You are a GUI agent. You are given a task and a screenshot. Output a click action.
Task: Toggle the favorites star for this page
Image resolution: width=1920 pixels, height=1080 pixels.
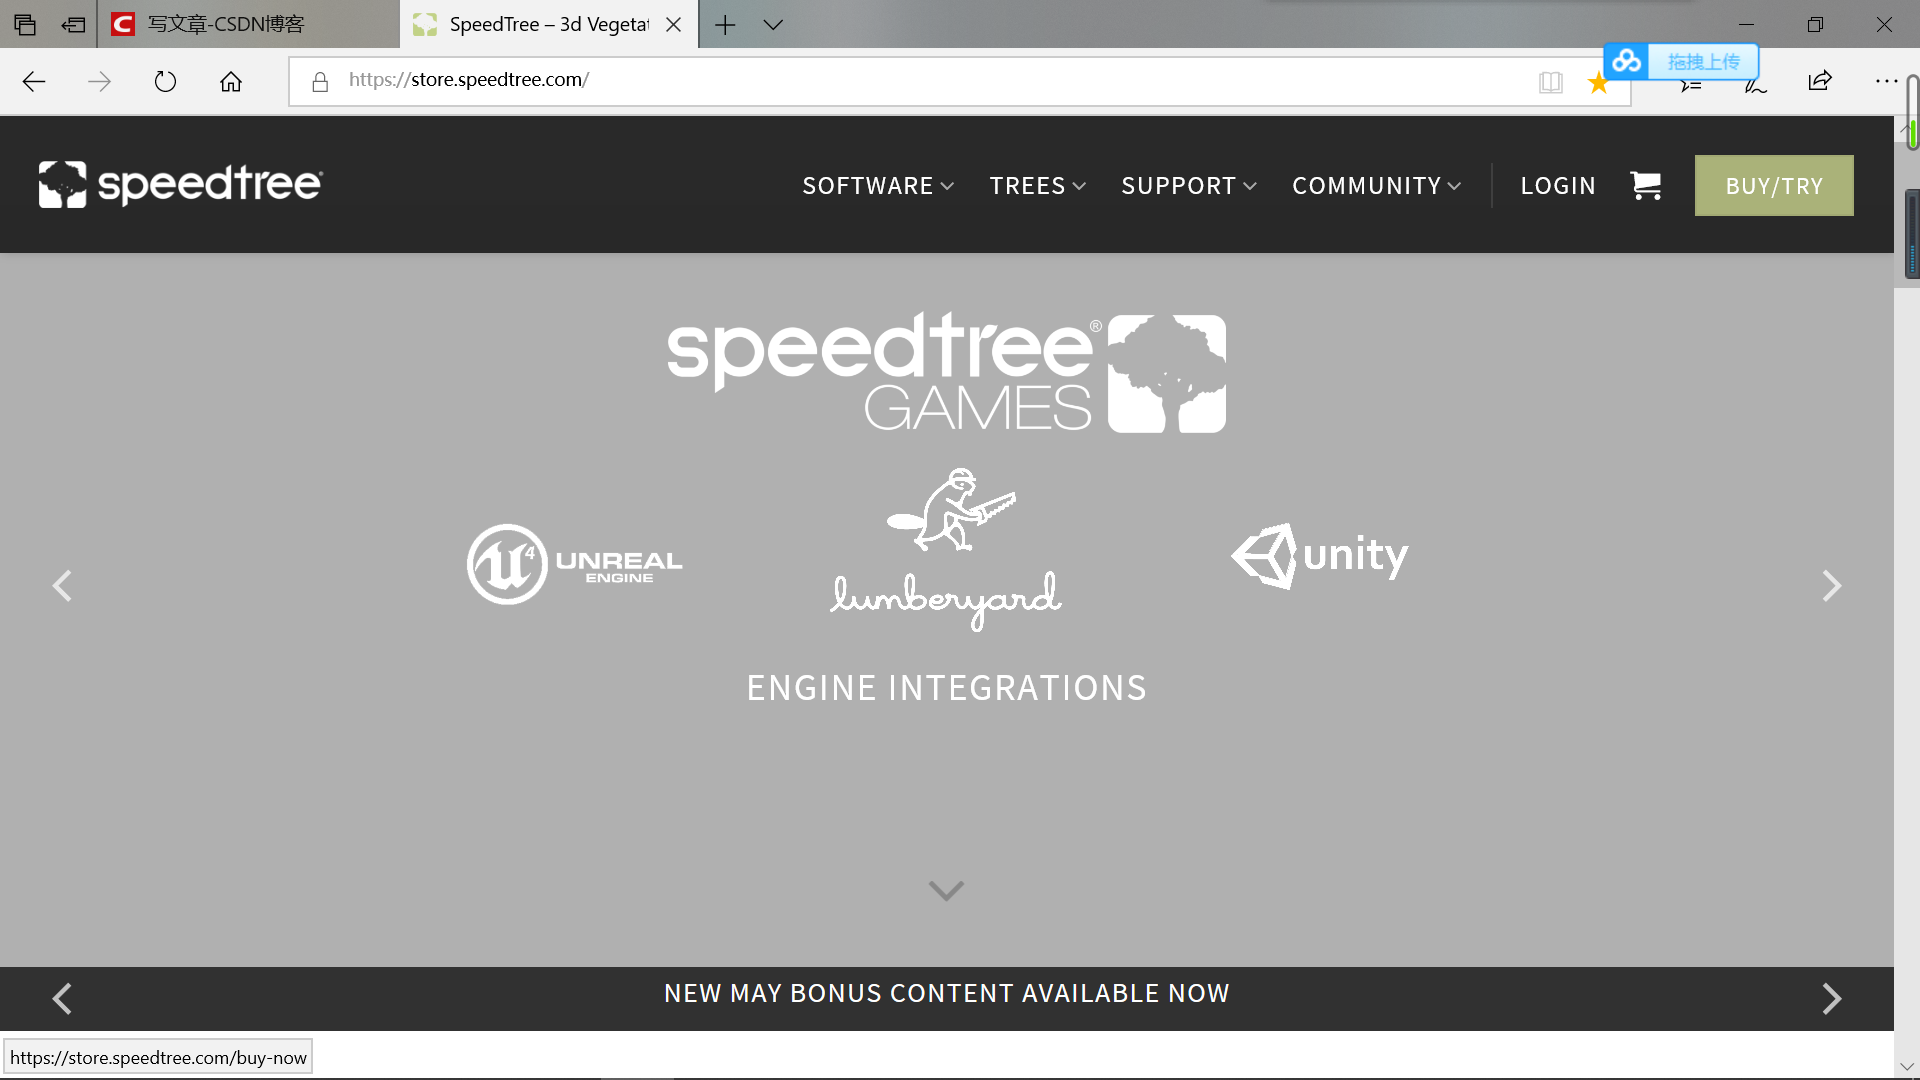(x=1598, y=83)
